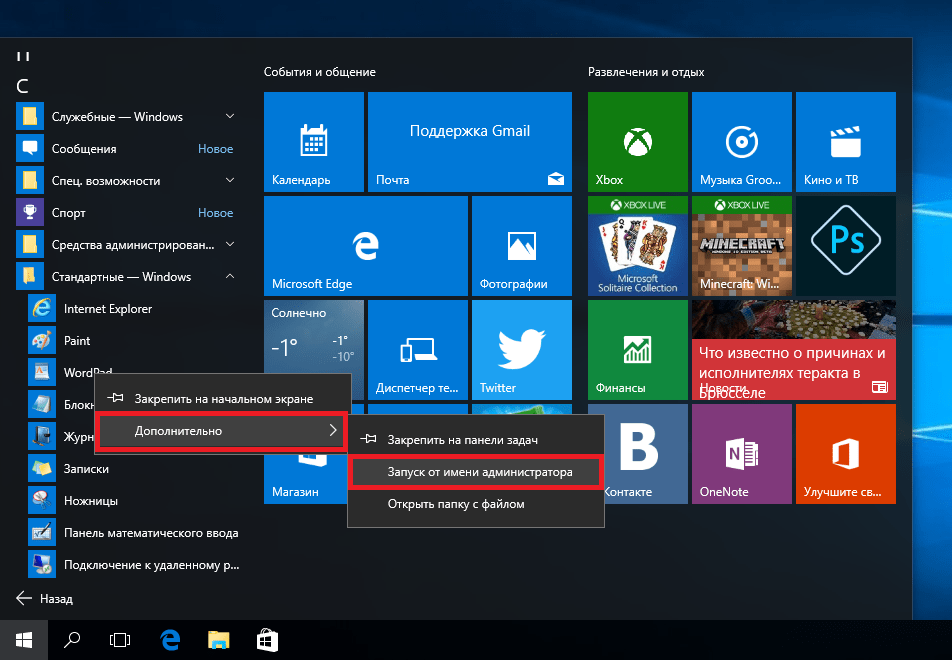Image resolution: width=952 pixels, height=660 pixels.
Task: Open File Explorer on the taskbar
Action: 219,639
